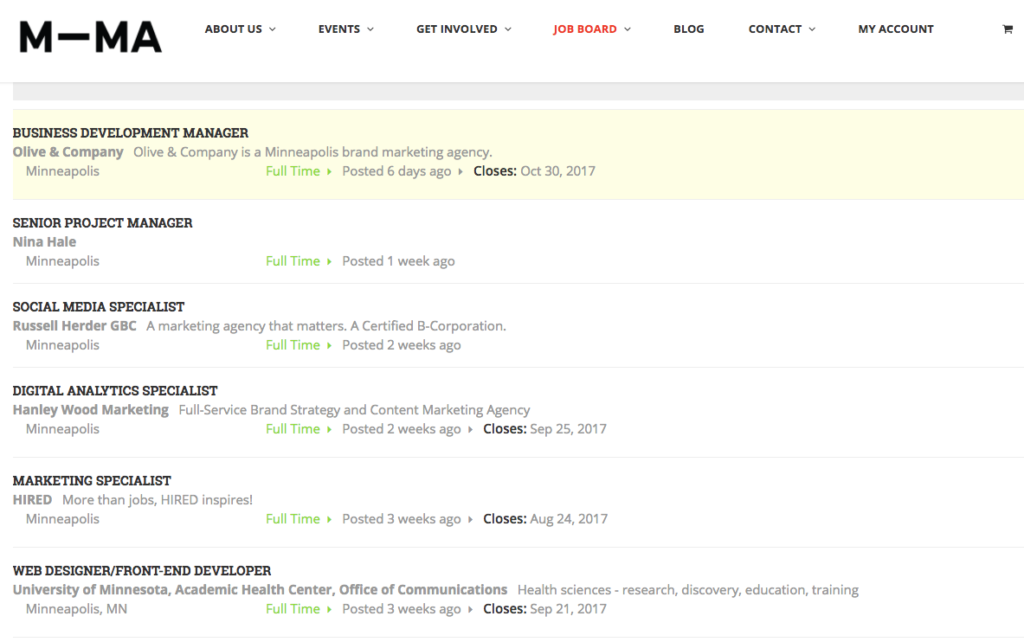This screenshot has width=1024, height=642.
Task: Go to My Account
Action: [895, 29]
